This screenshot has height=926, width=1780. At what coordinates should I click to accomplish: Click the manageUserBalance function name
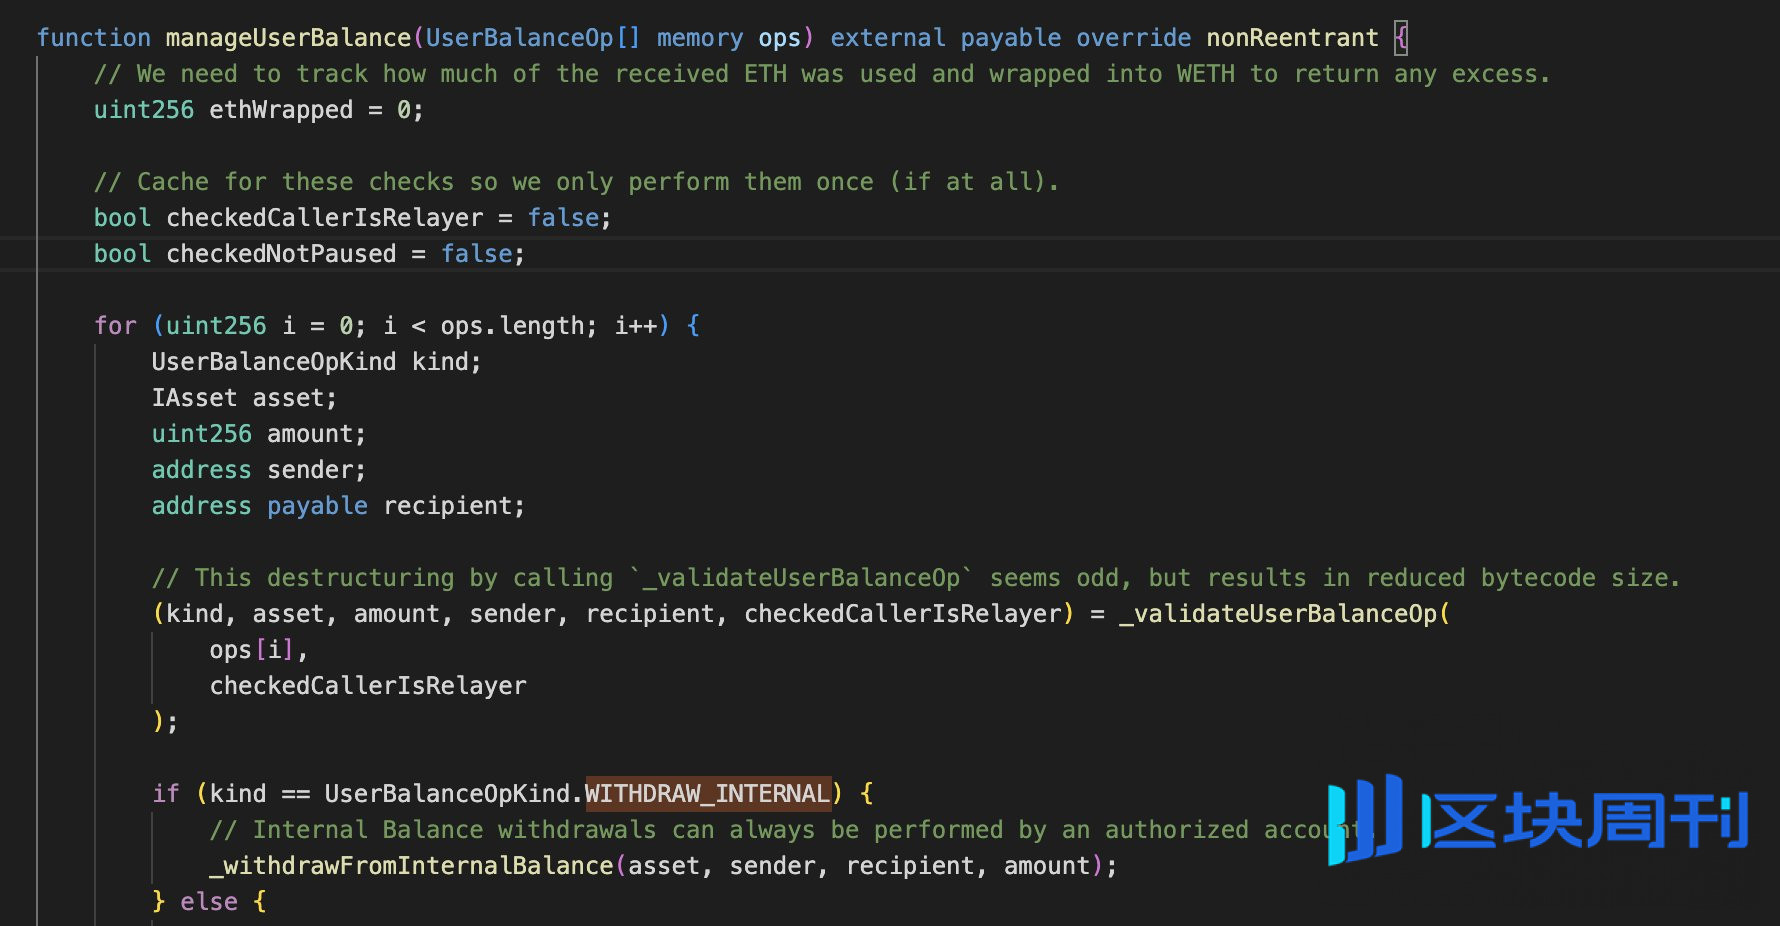coord(287,38)
